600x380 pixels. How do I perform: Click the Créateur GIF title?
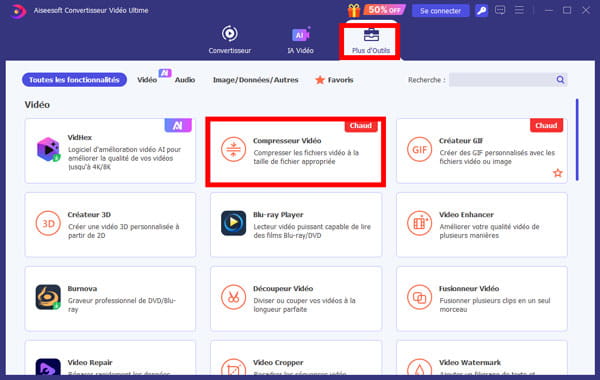[461, 141]
